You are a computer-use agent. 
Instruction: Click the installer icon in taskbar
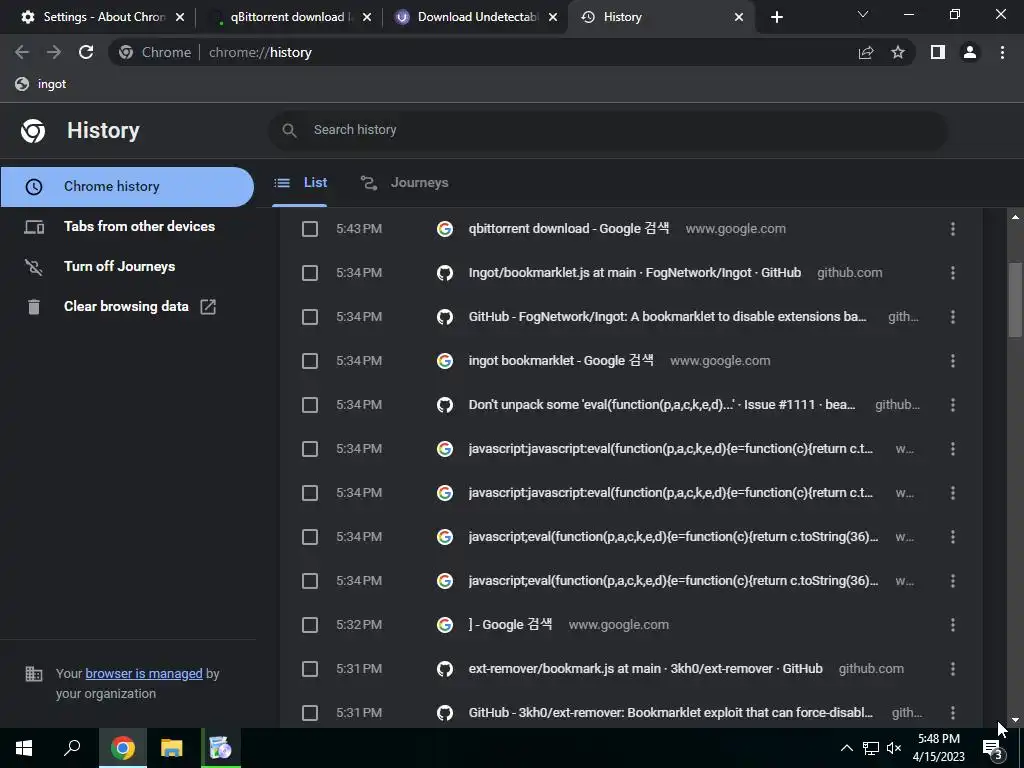point(221,748)
